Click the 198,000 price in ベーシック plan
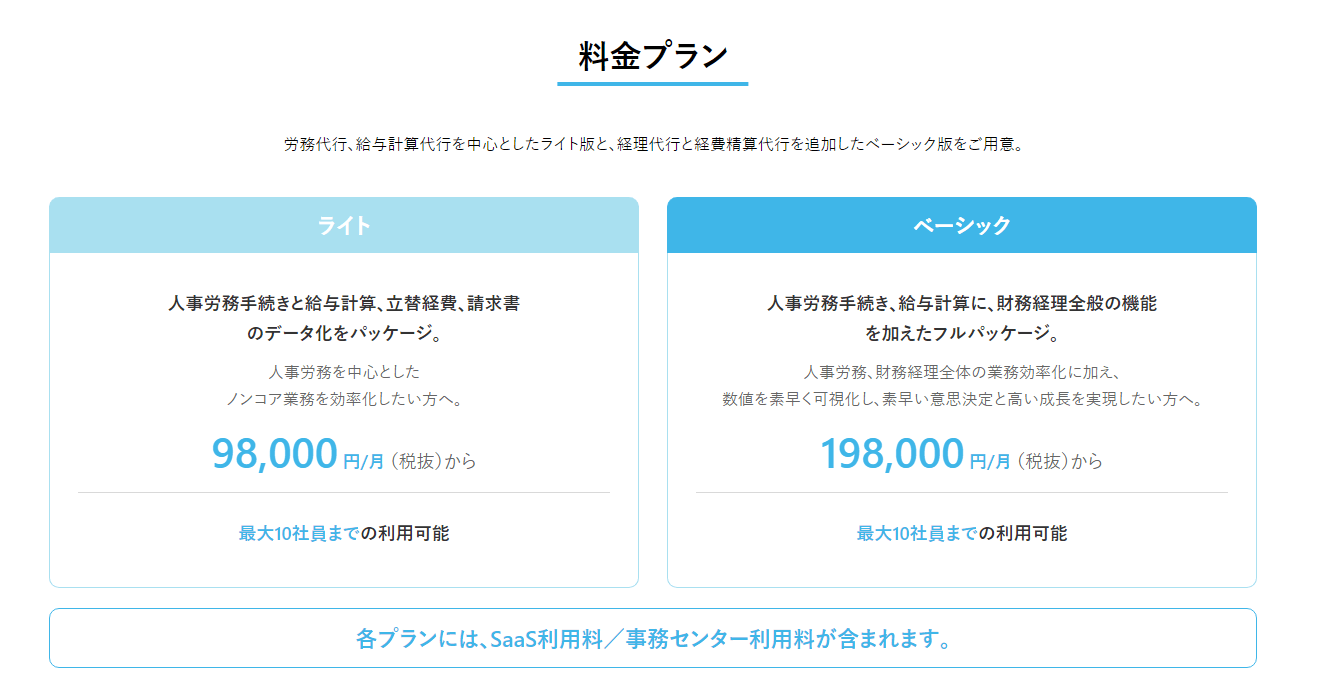The width and height of the screenshot is (1320, 689). (x=892, y=453)
